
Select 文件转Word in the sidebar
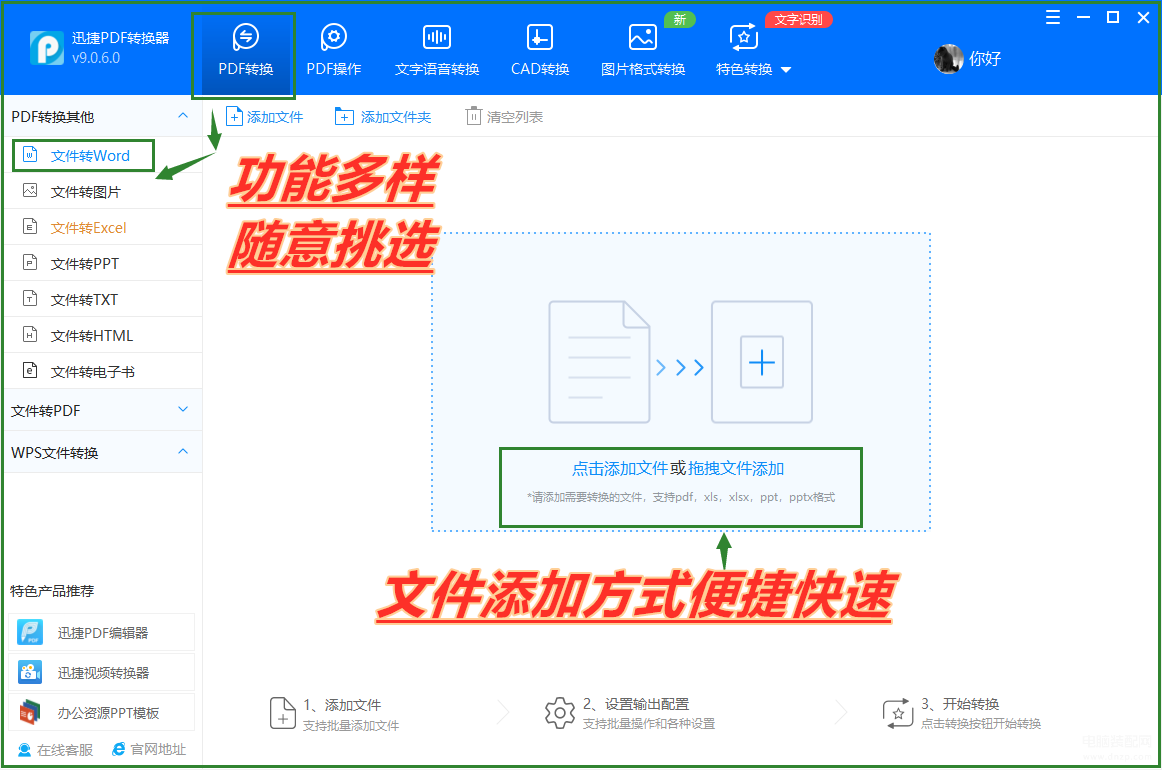[104, 156]
